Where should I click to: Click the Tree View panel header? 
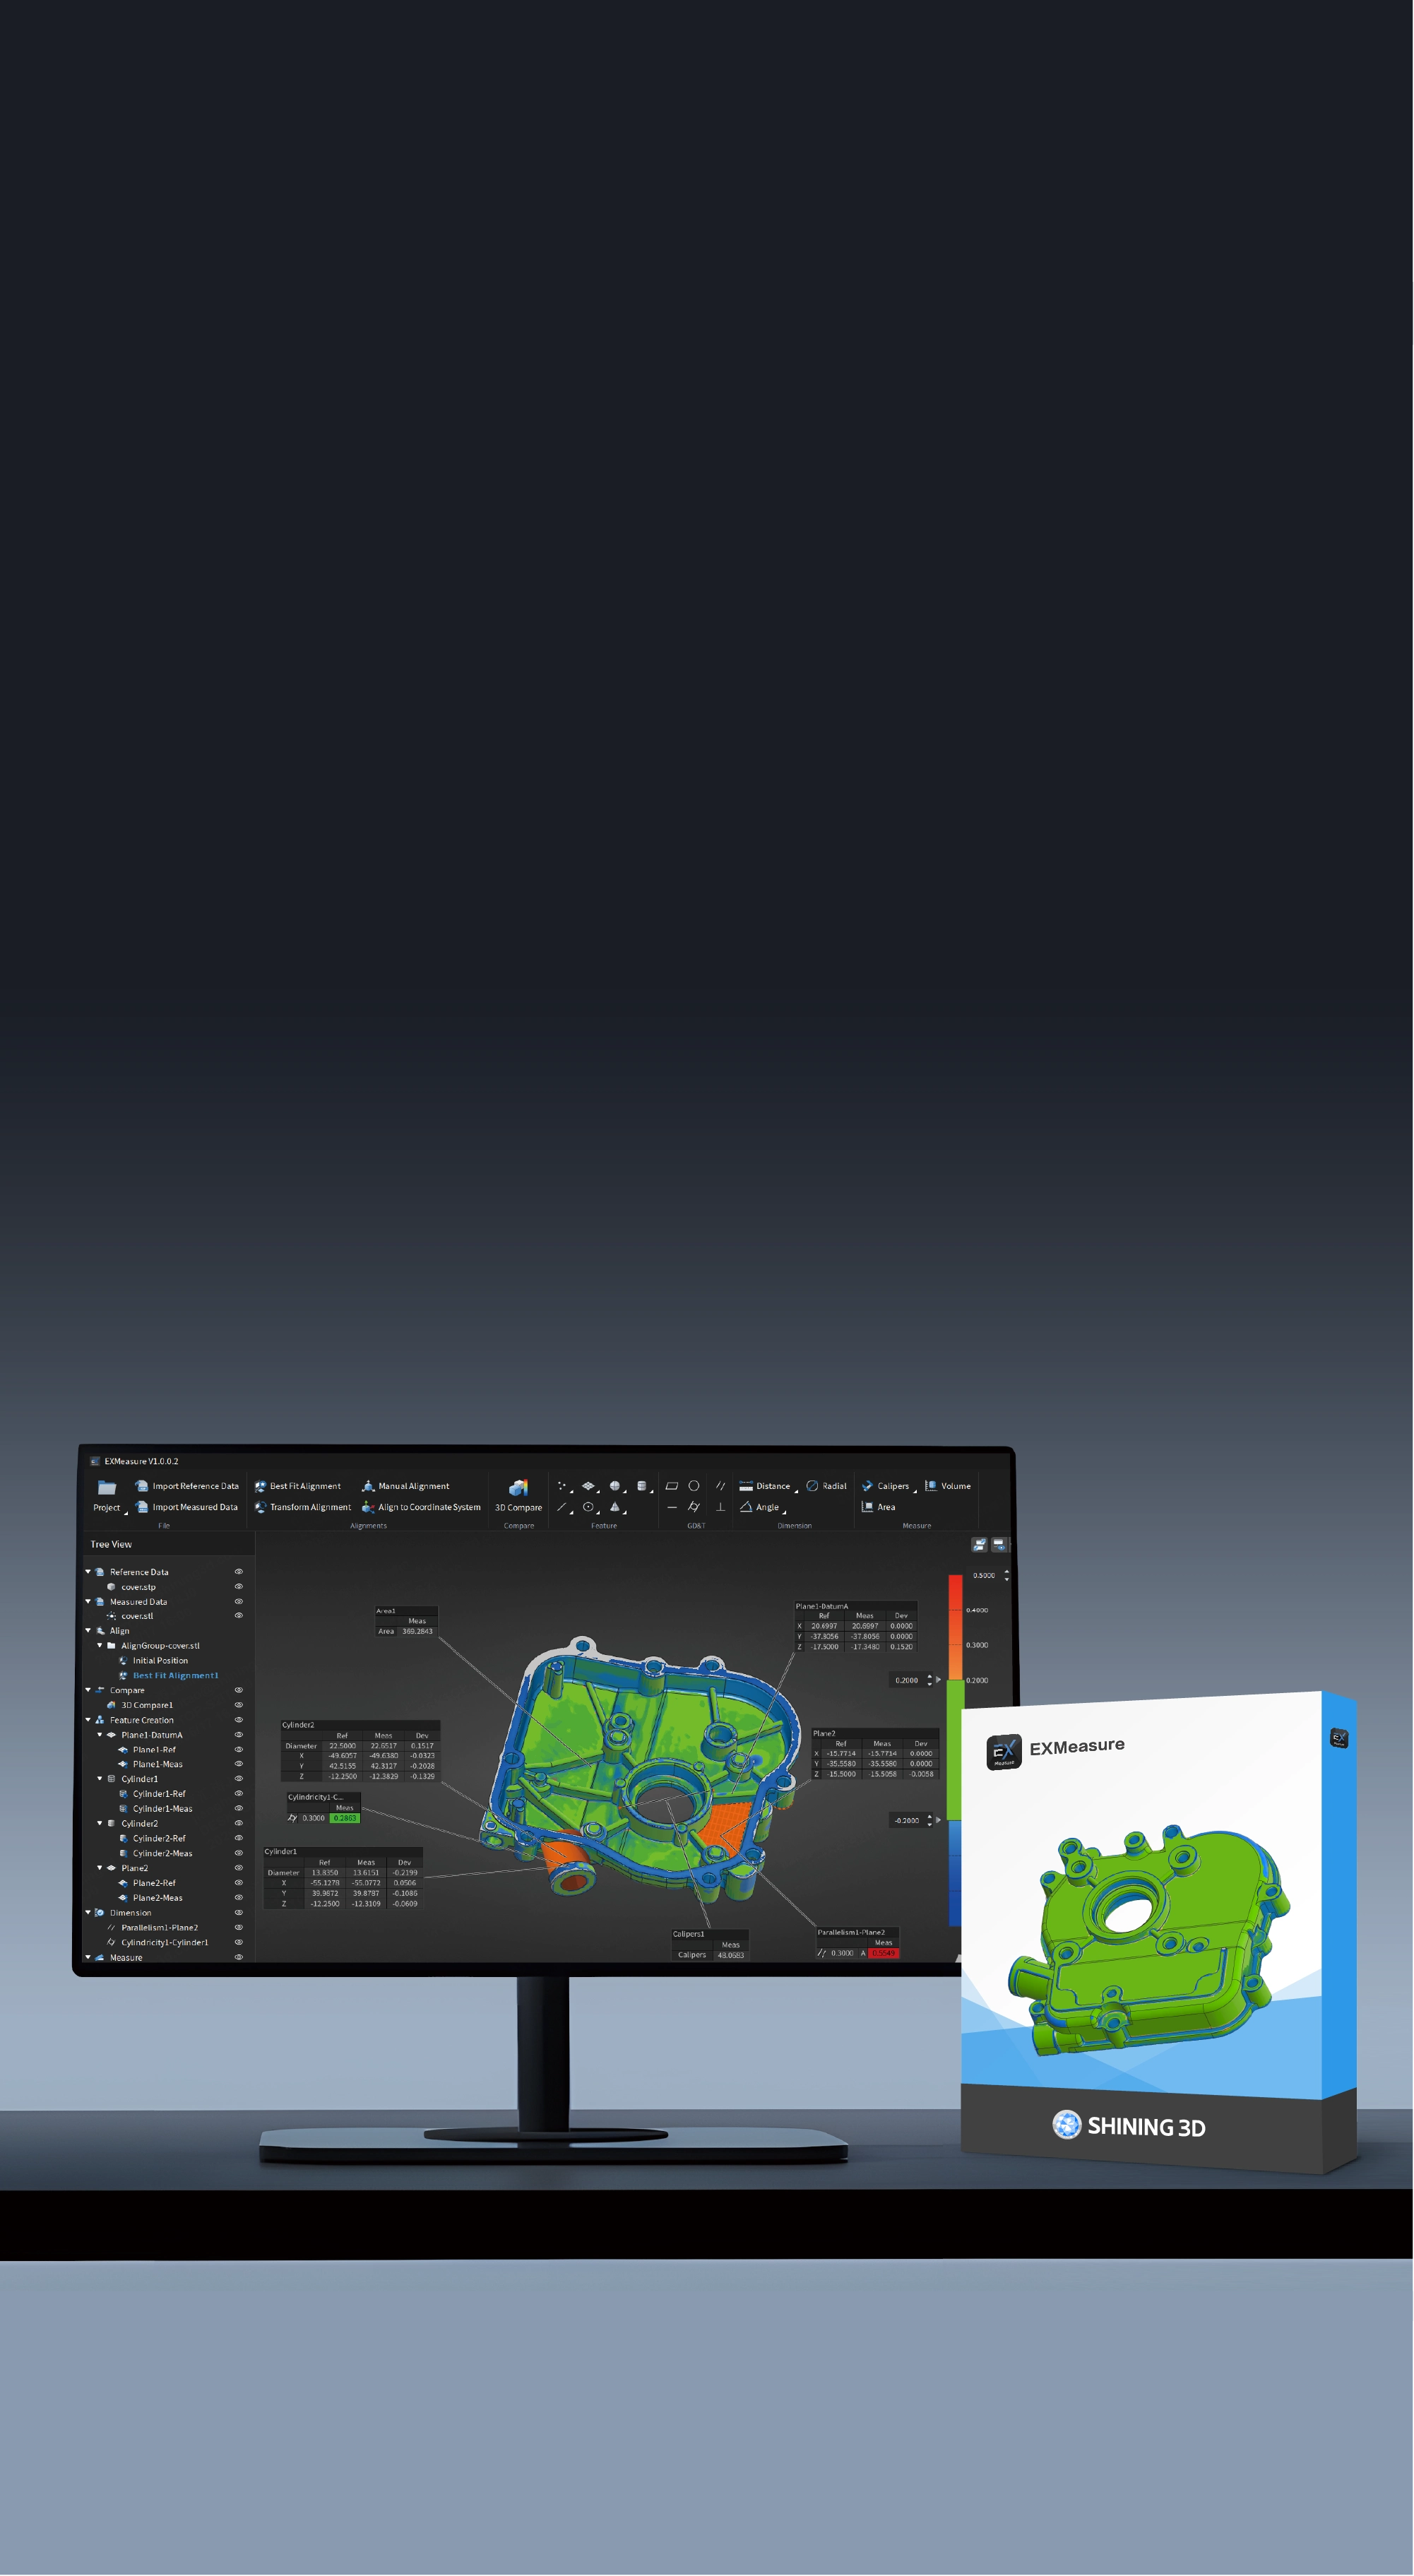click(111, 1545)
